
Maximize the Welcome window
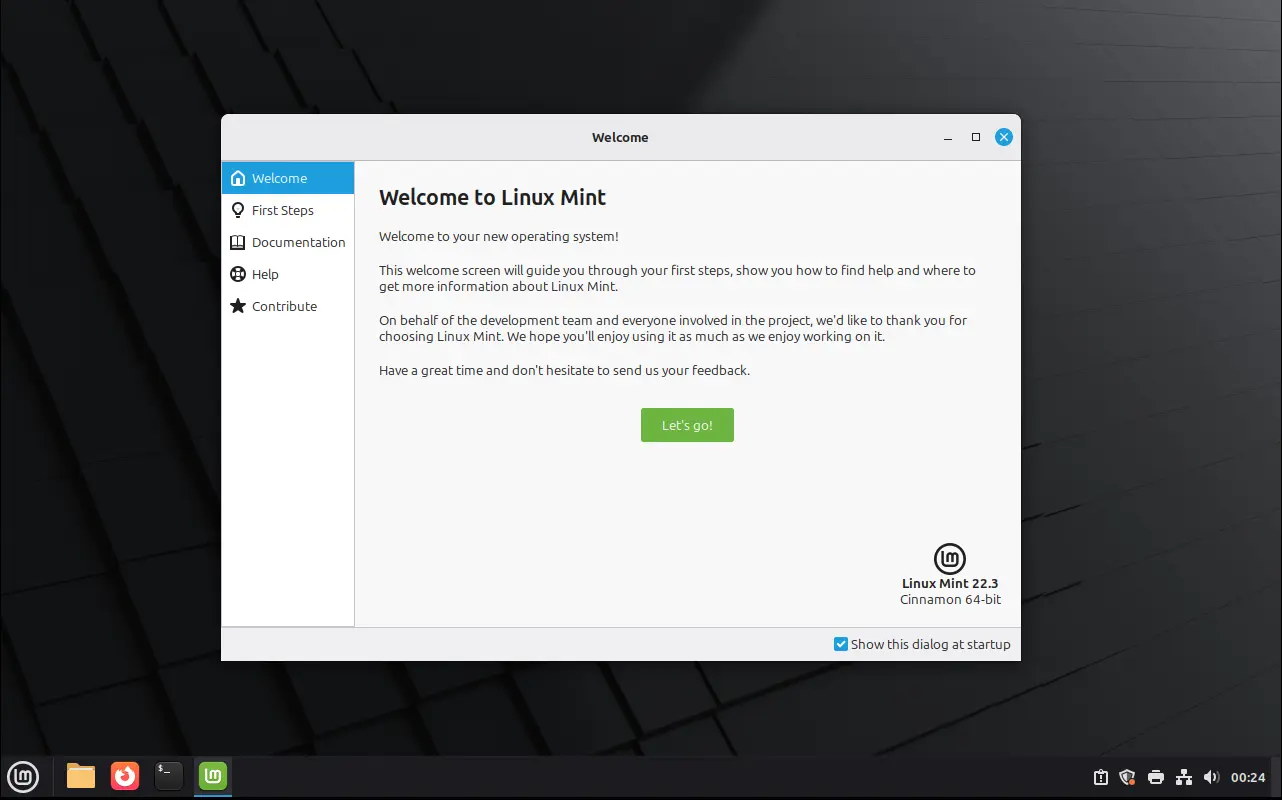pyautogui.click(x=976, y=137)
